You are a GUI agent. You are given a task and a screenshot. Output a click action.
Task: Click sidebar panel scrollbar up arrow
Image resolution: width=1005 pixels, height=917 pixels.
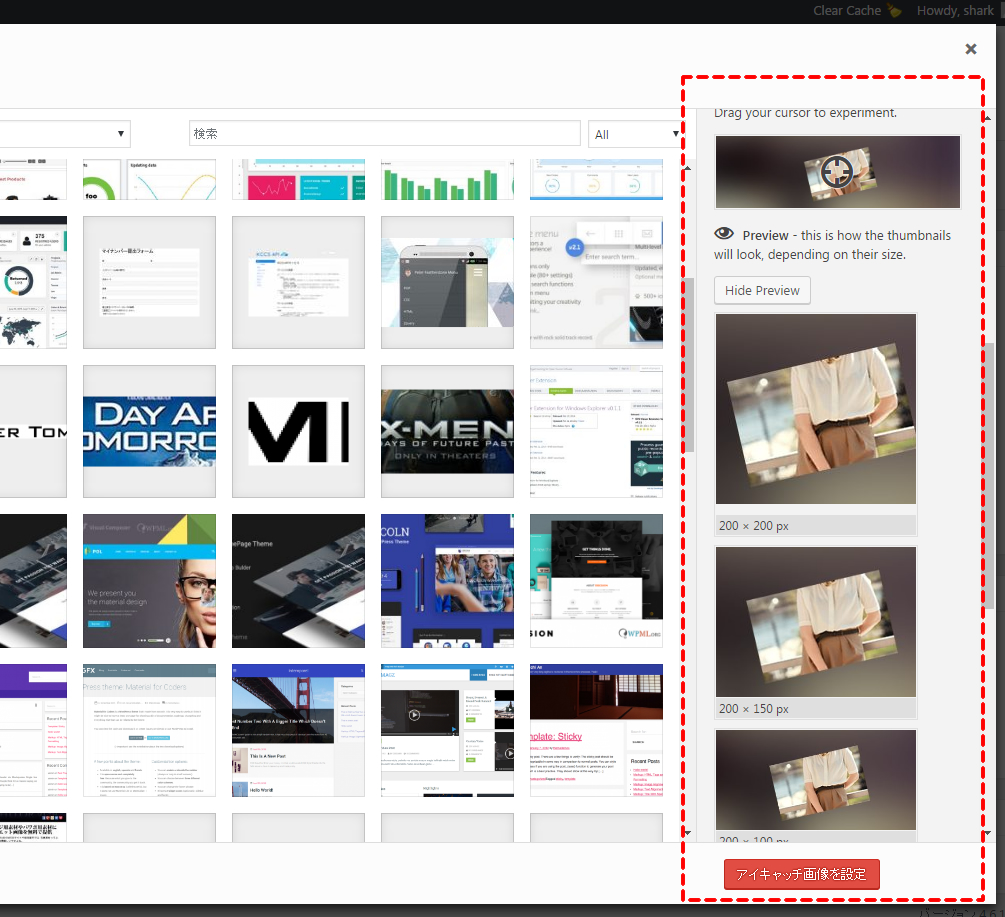(988, 118)
